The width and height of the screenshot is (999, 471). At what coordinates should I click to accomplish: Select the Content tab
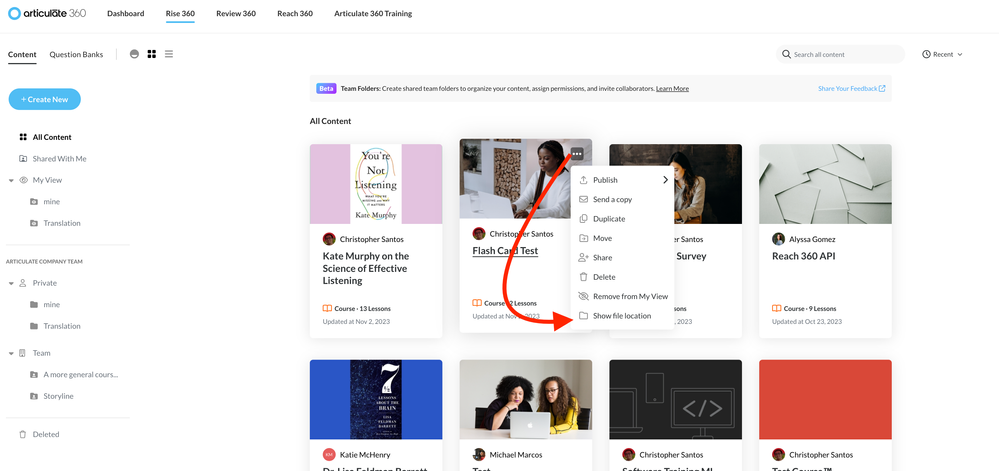click(22, 54)
